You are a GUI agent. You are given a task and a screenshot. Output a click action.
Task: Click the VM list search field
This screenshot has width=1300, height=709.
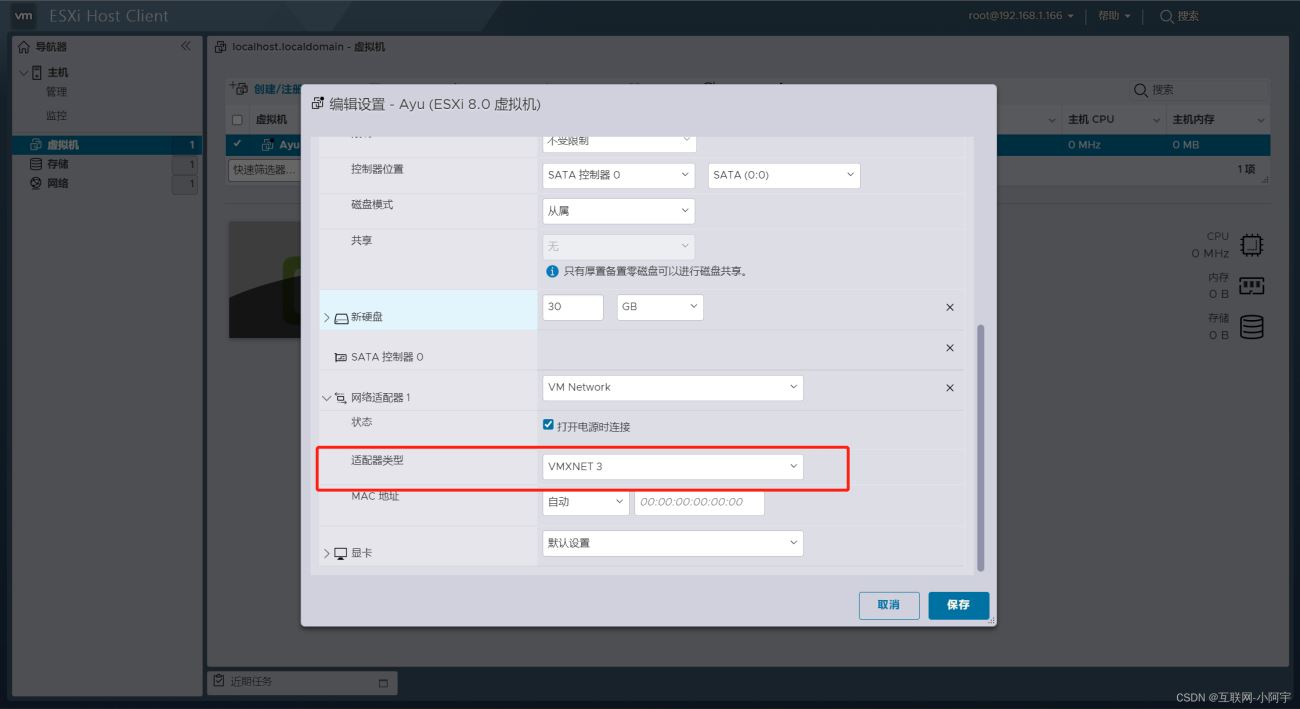point(1199,90)
